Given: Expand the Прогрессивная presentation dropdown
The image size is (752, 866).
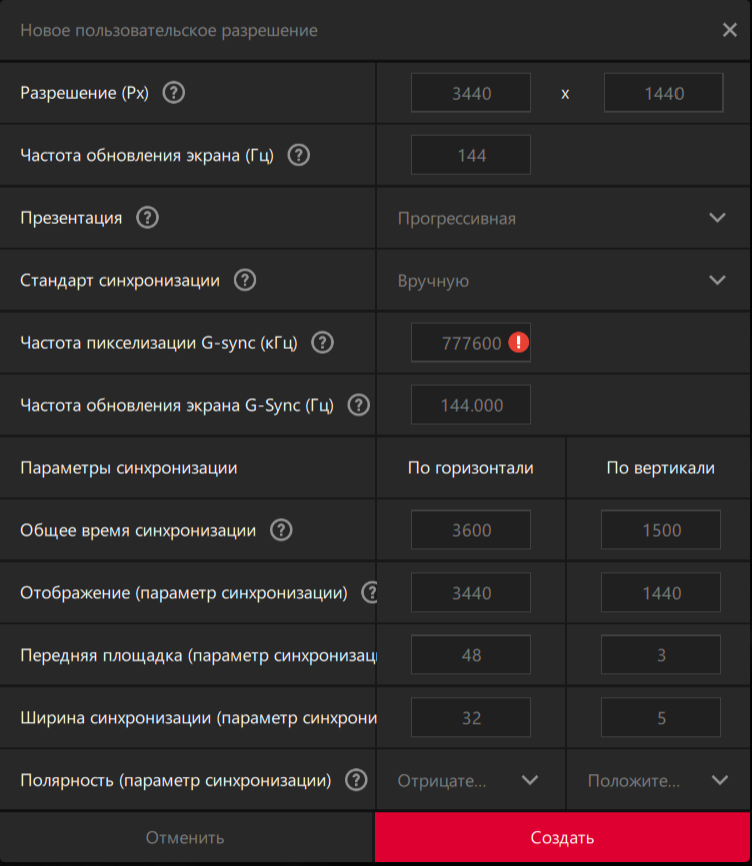Looking at the screenshot, I should 716,218.
